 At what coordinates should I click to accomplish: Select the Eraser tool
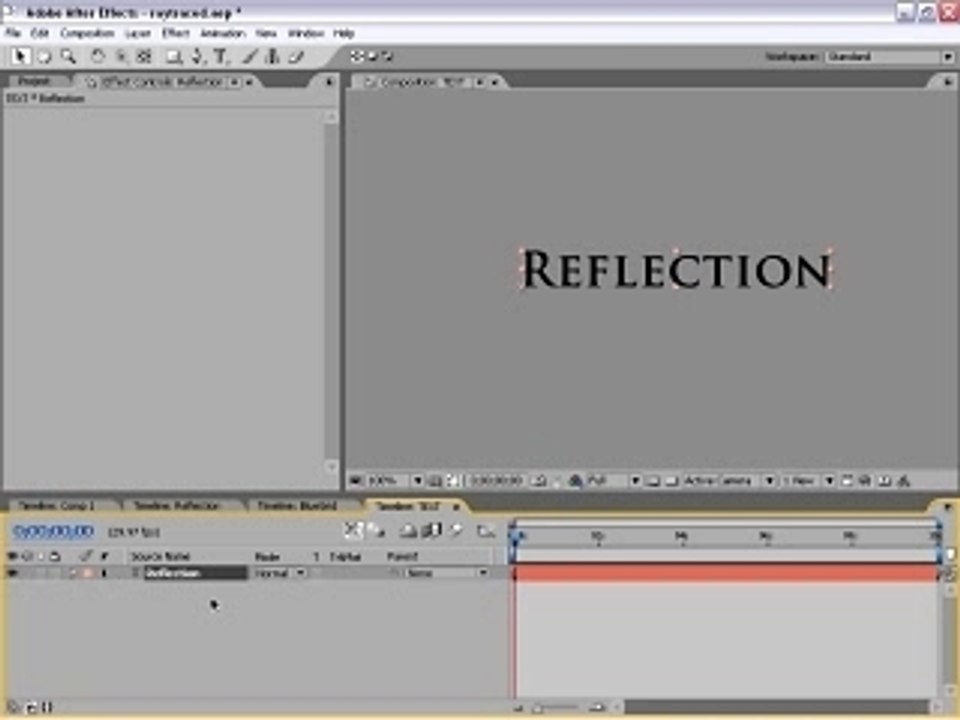(296, 57)
